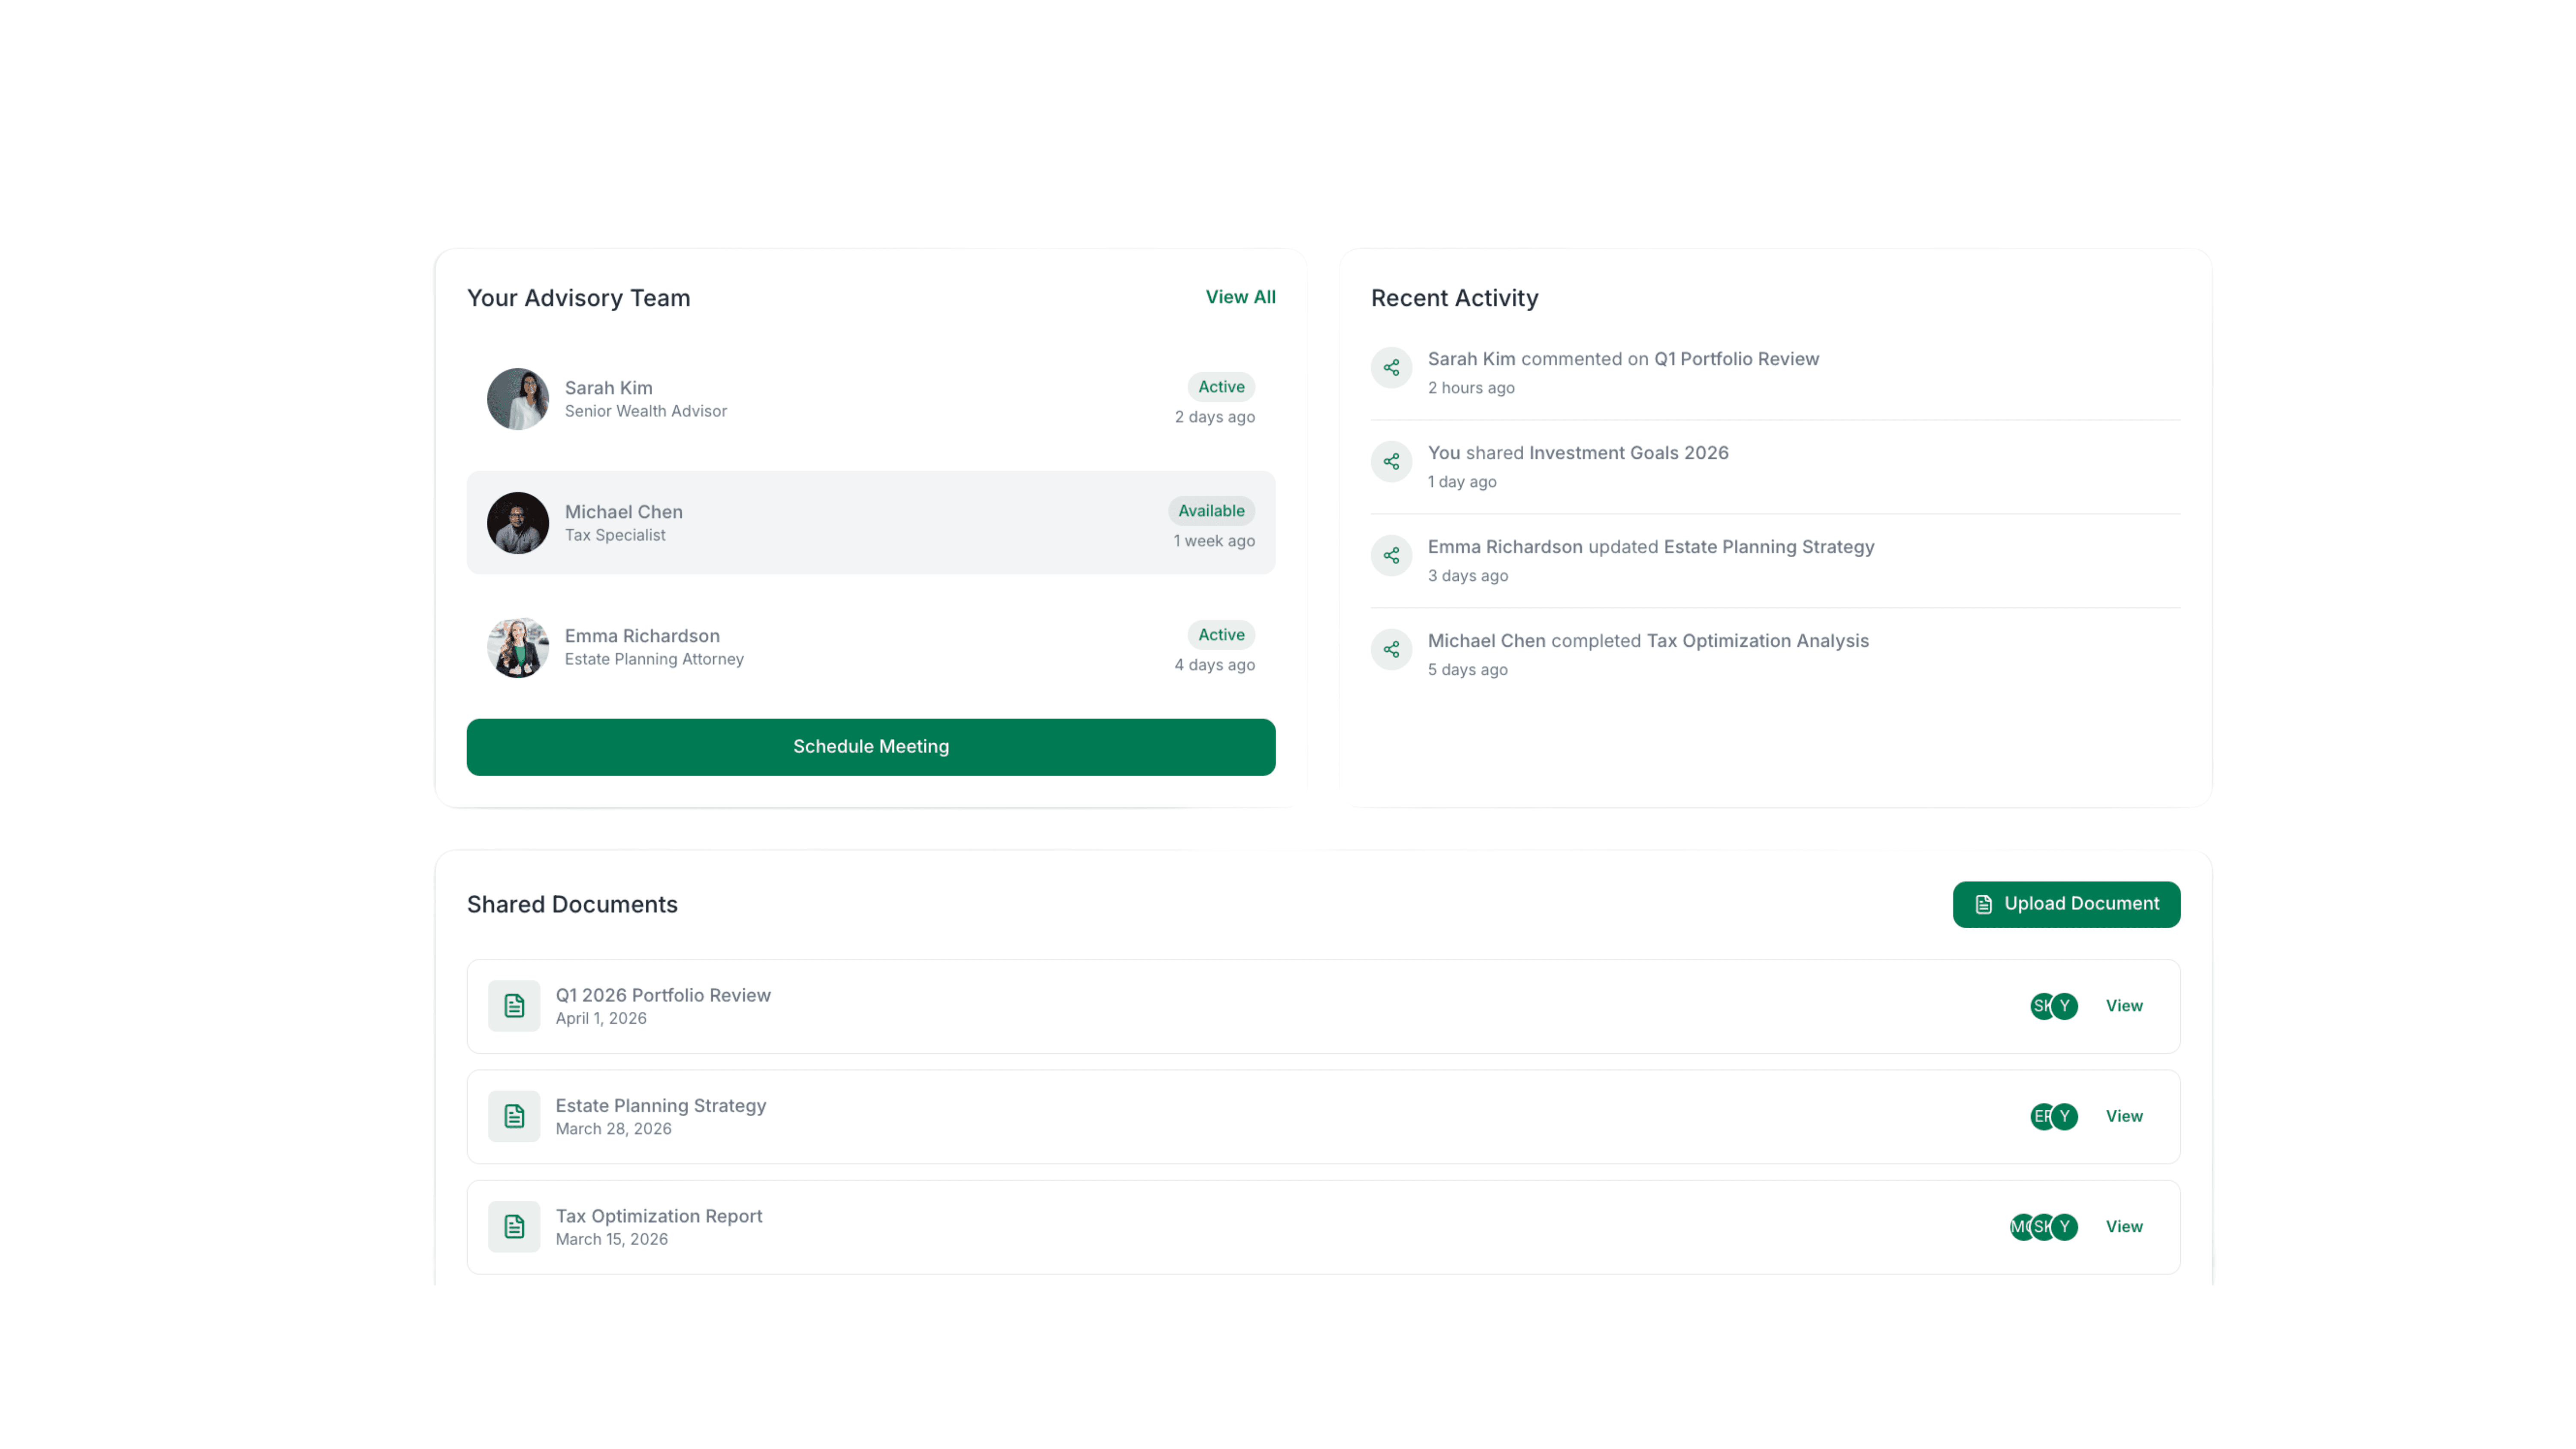2576x1449 pixels.
Task: Click View All in Your Advisory Team
Action: 1240,297
